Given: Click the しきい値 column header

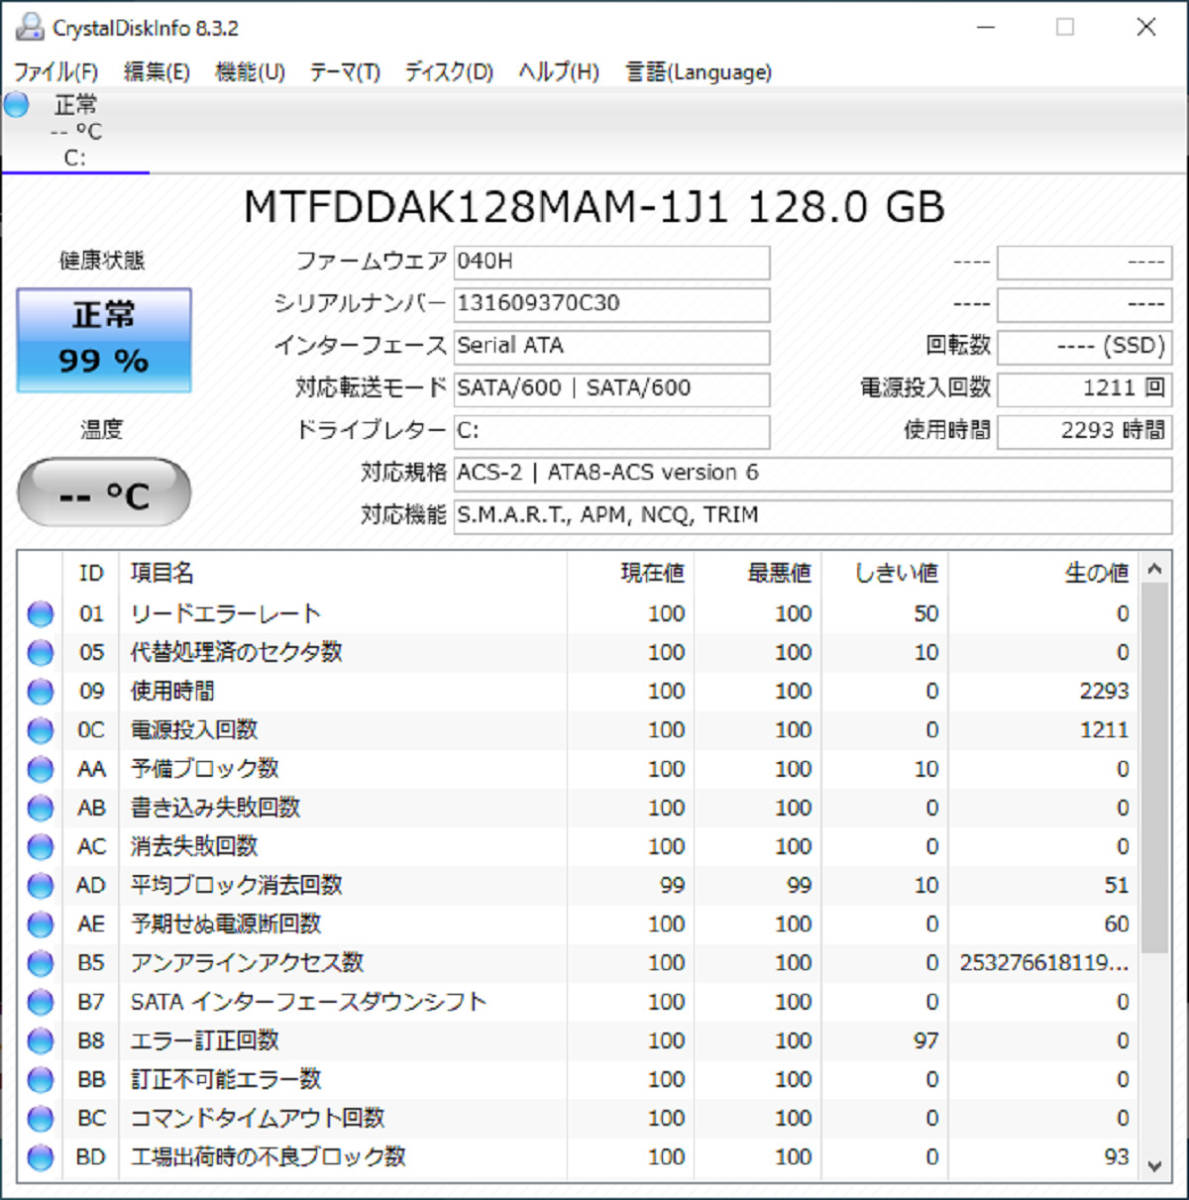Looking at the screenshot, I should (x=884, y=573).
